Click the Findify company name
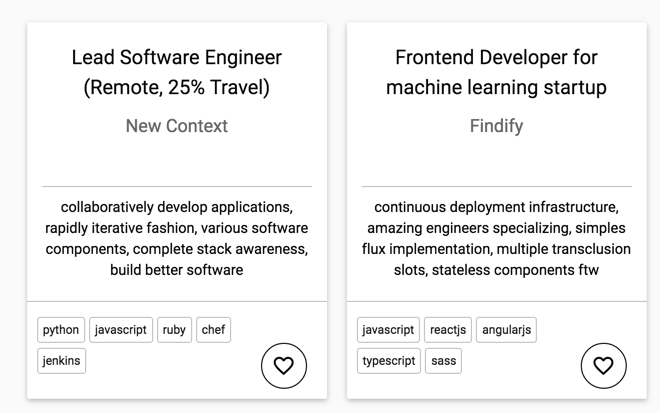Viewport: 660px width, 413px height. (x=496, y=126)
